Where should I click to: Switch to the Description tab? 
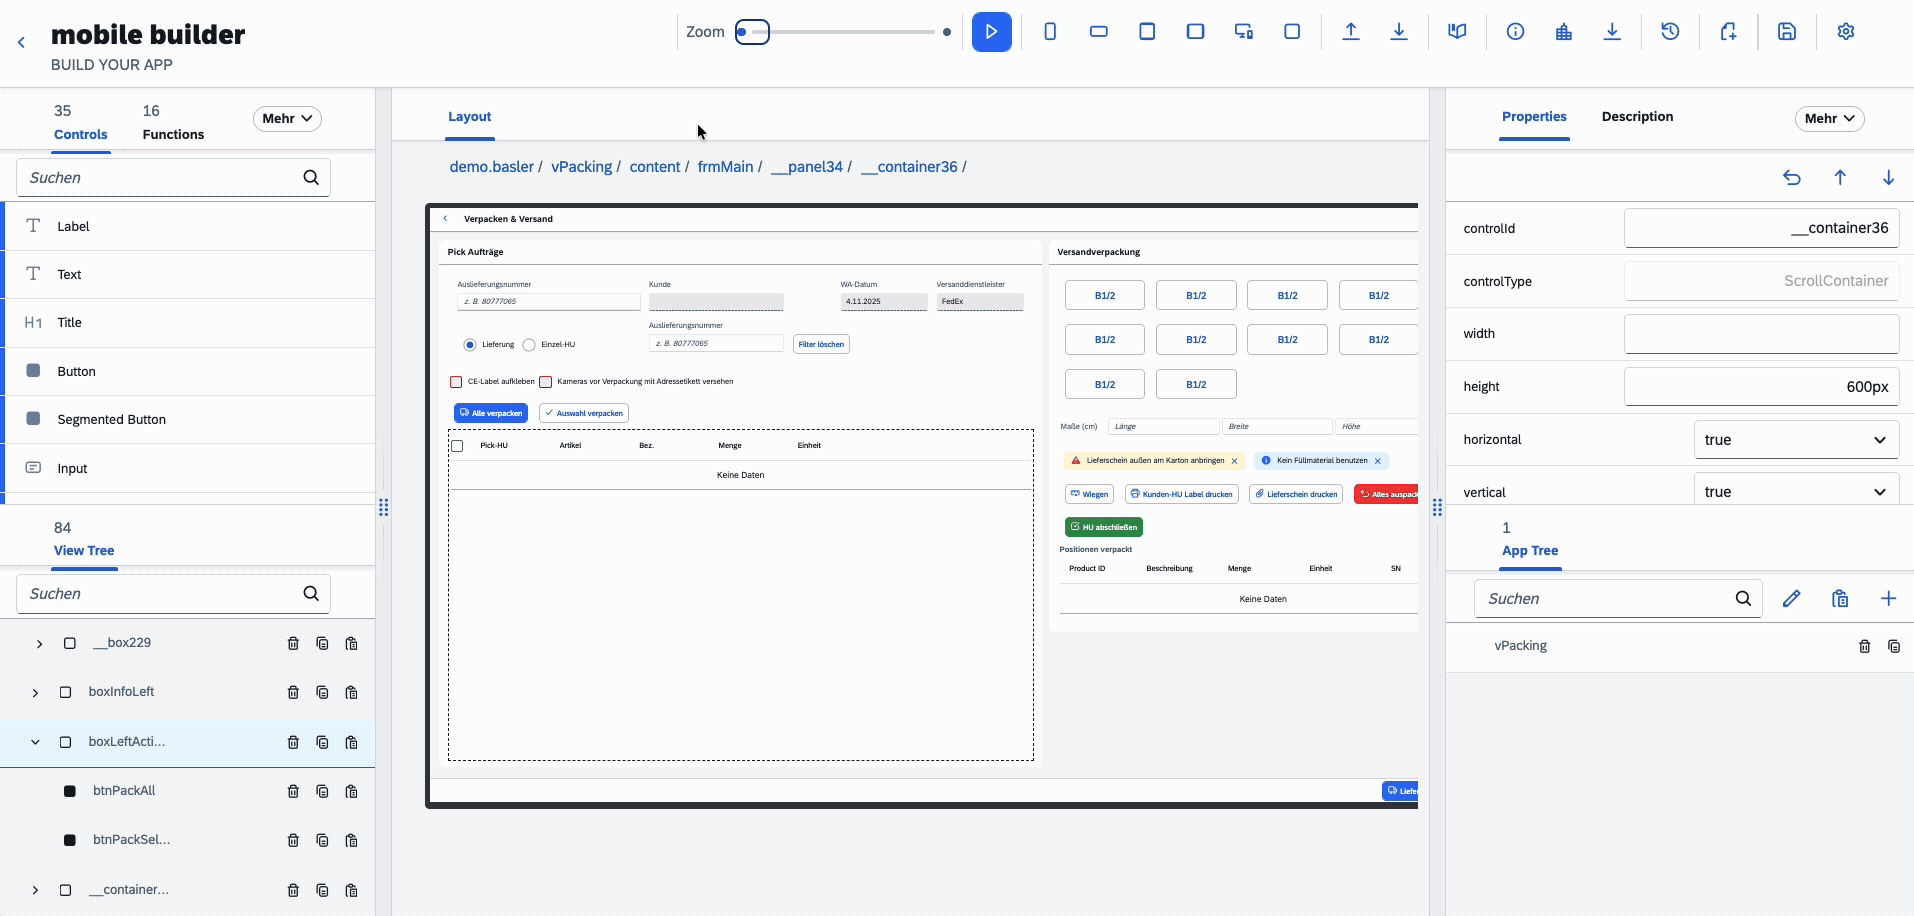(1636, 117)
